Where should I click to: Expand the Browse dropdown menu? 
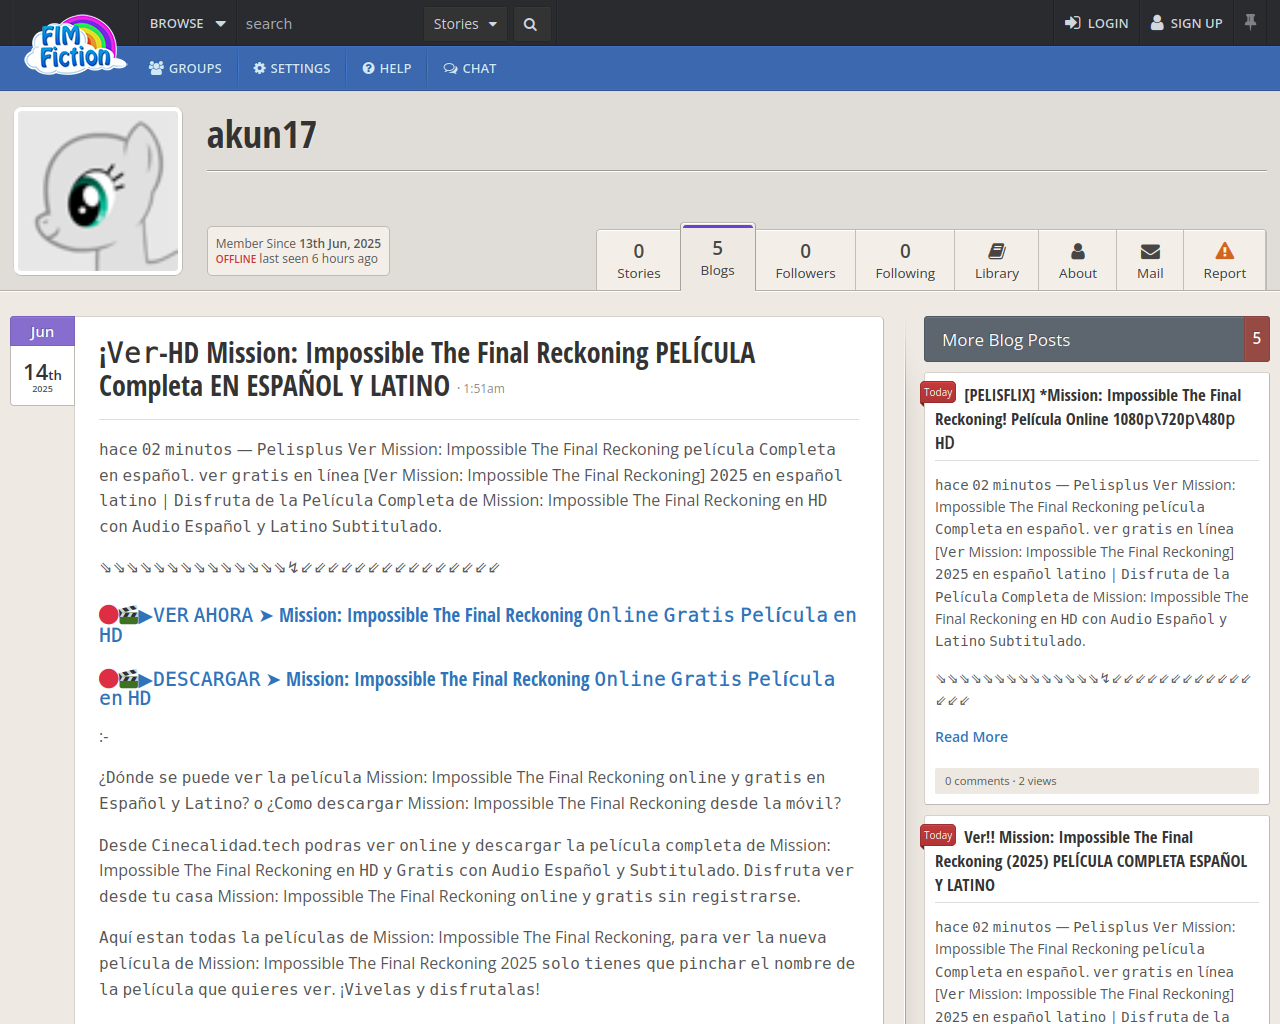[x=187, y=23]
